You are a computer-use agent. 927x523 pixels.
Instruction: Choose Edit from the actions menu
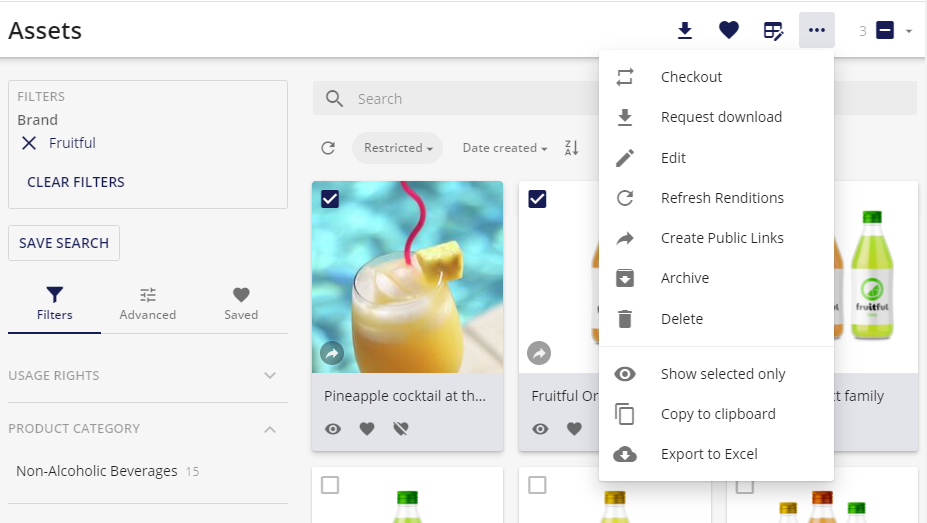(x=716, y=158)
